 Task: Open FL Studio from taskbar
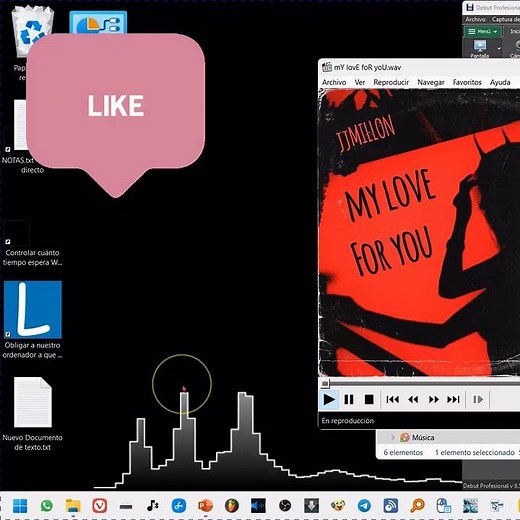click(x=232, y=506)
